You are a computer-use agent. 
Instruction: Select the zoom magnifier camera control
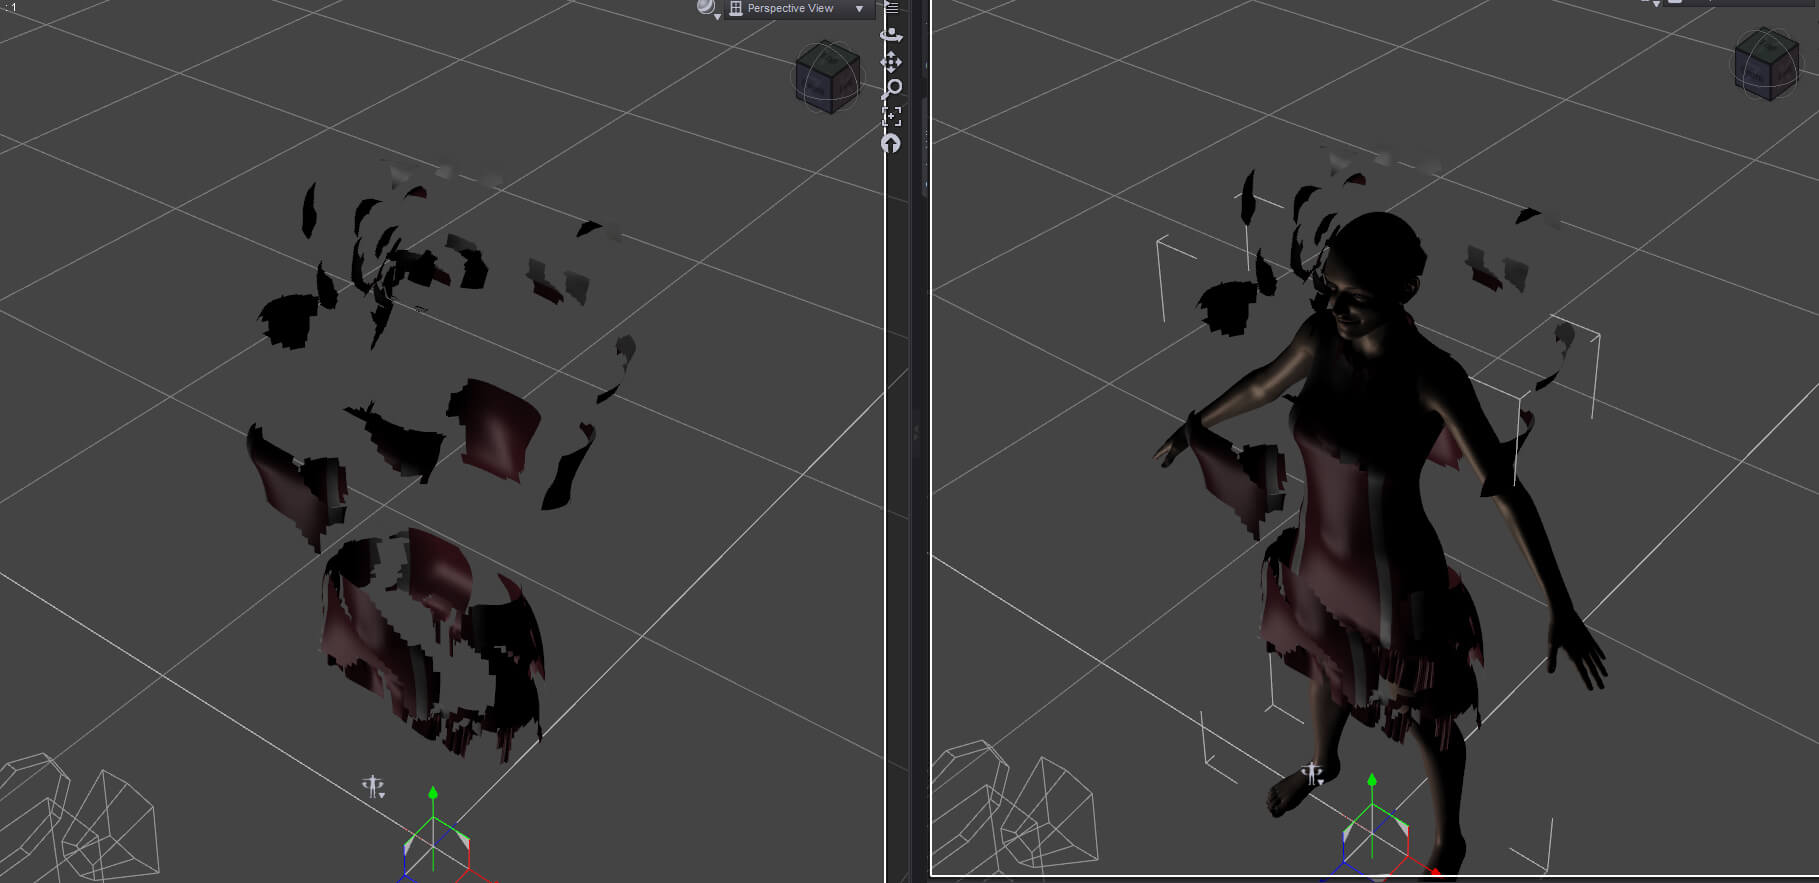click(x=891, y=89)
